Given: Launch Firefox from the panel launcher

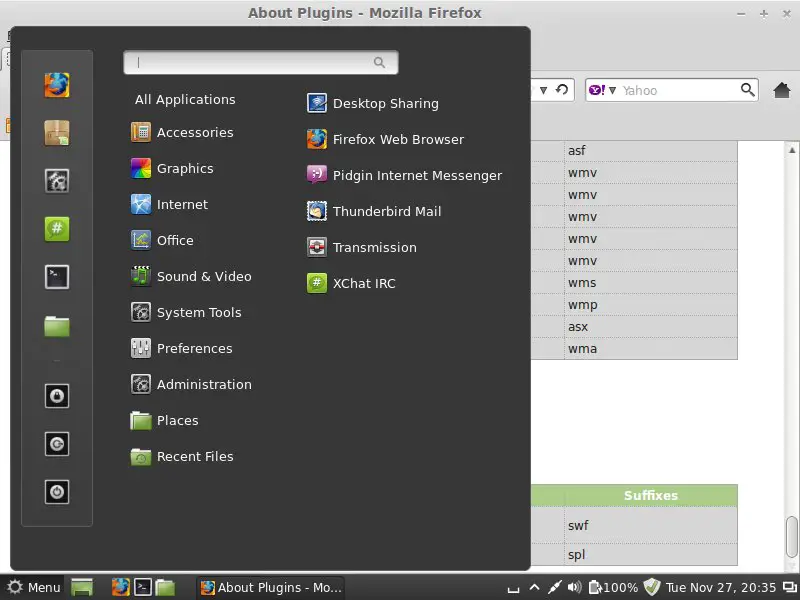Looking at the screenshot, I should coord(121,587).
